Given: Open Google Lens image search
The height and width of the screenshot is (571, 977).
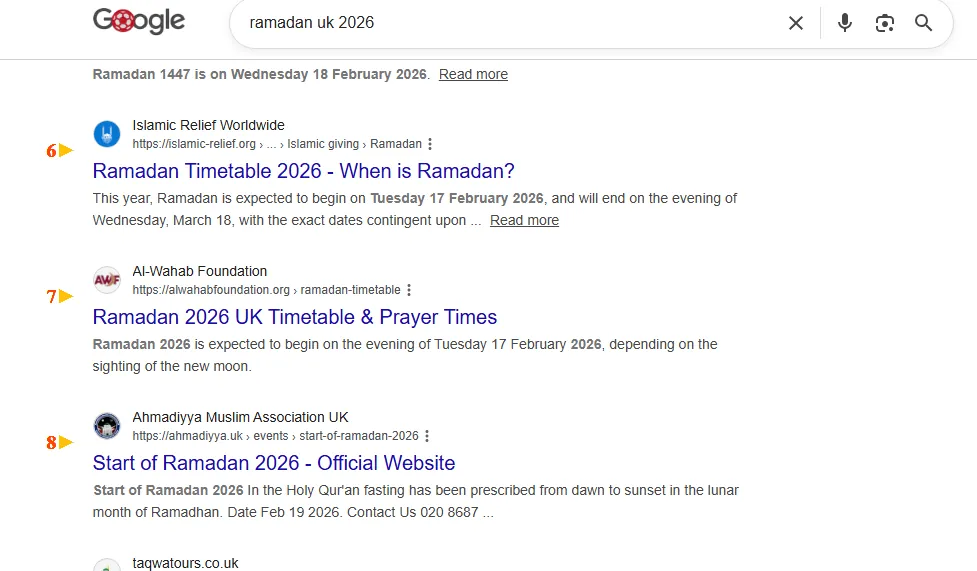Looking at the screenshot, I should click(x=884, y=23).
